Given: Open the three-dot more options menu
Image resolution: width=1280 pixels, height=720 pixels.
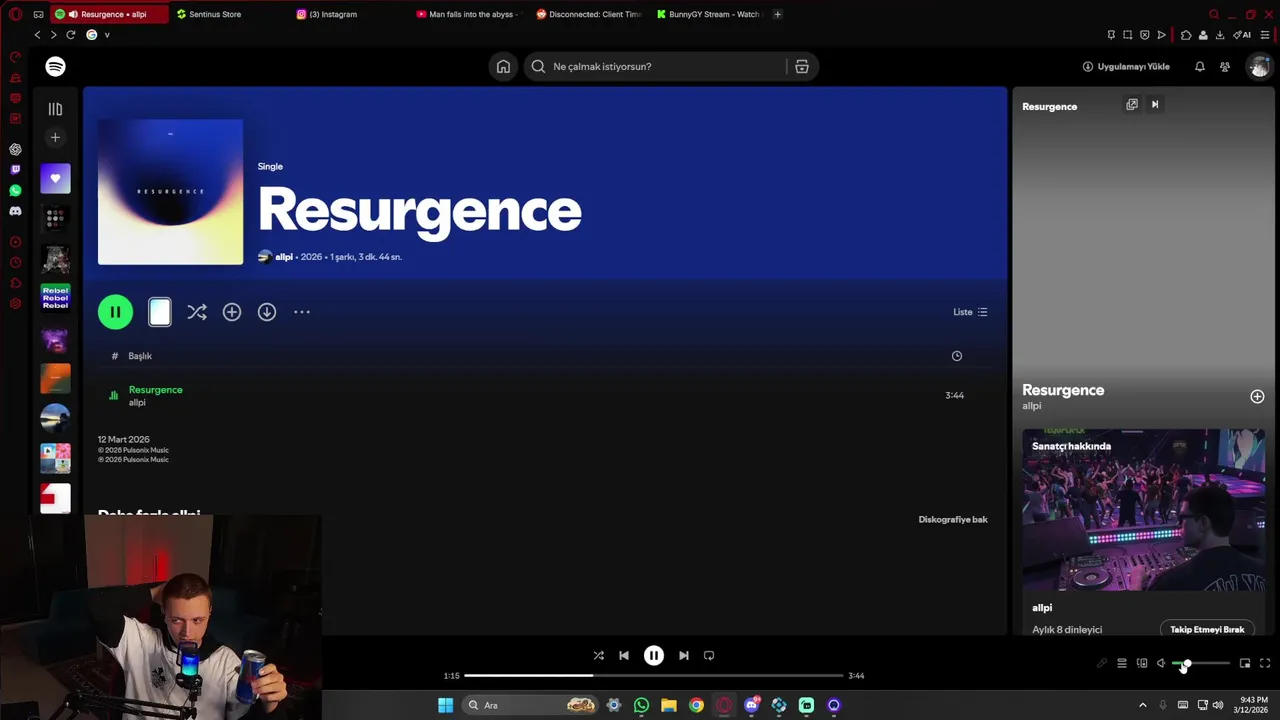Looking at the screenshot, I should point(302,312).
